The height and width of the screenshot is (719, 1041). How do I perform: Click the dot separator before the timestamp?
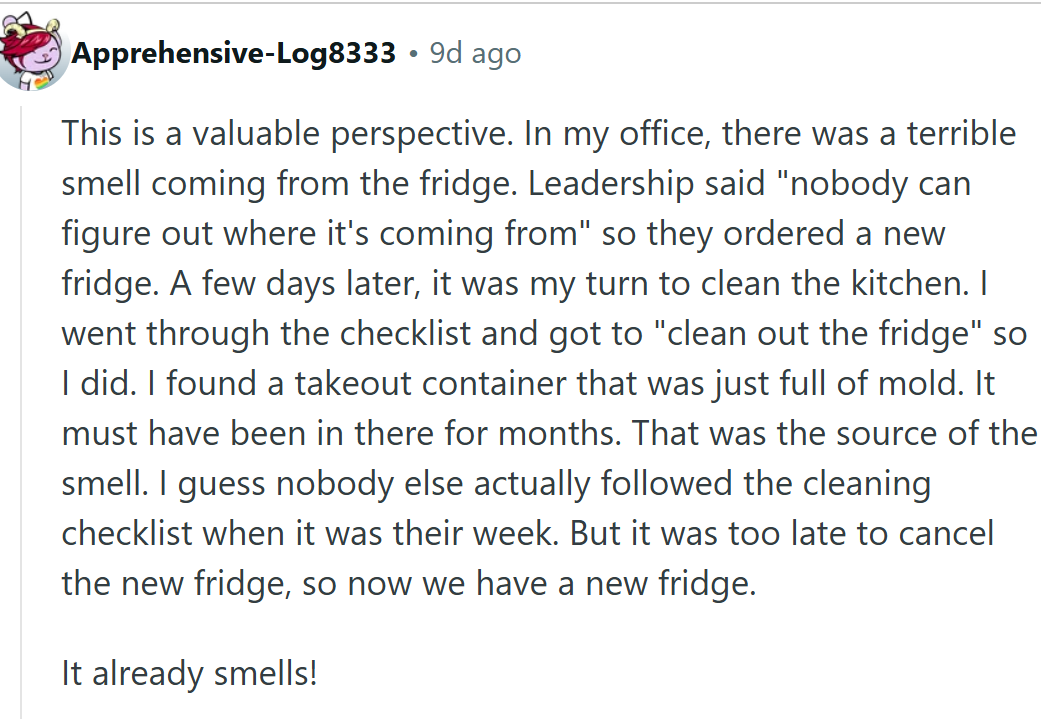pos(413,54)
